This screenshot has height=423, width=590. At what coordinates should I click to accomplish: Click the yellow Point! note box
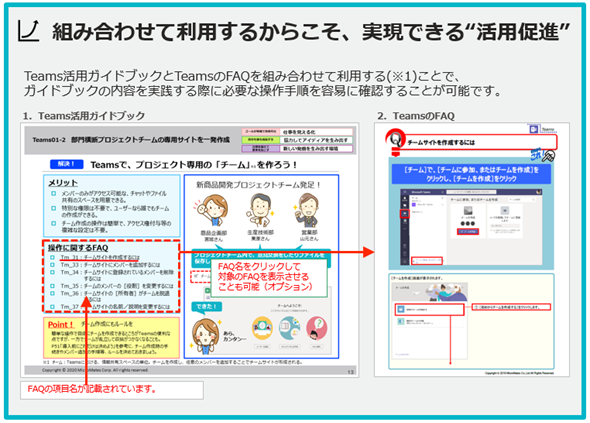coord(111,338)
